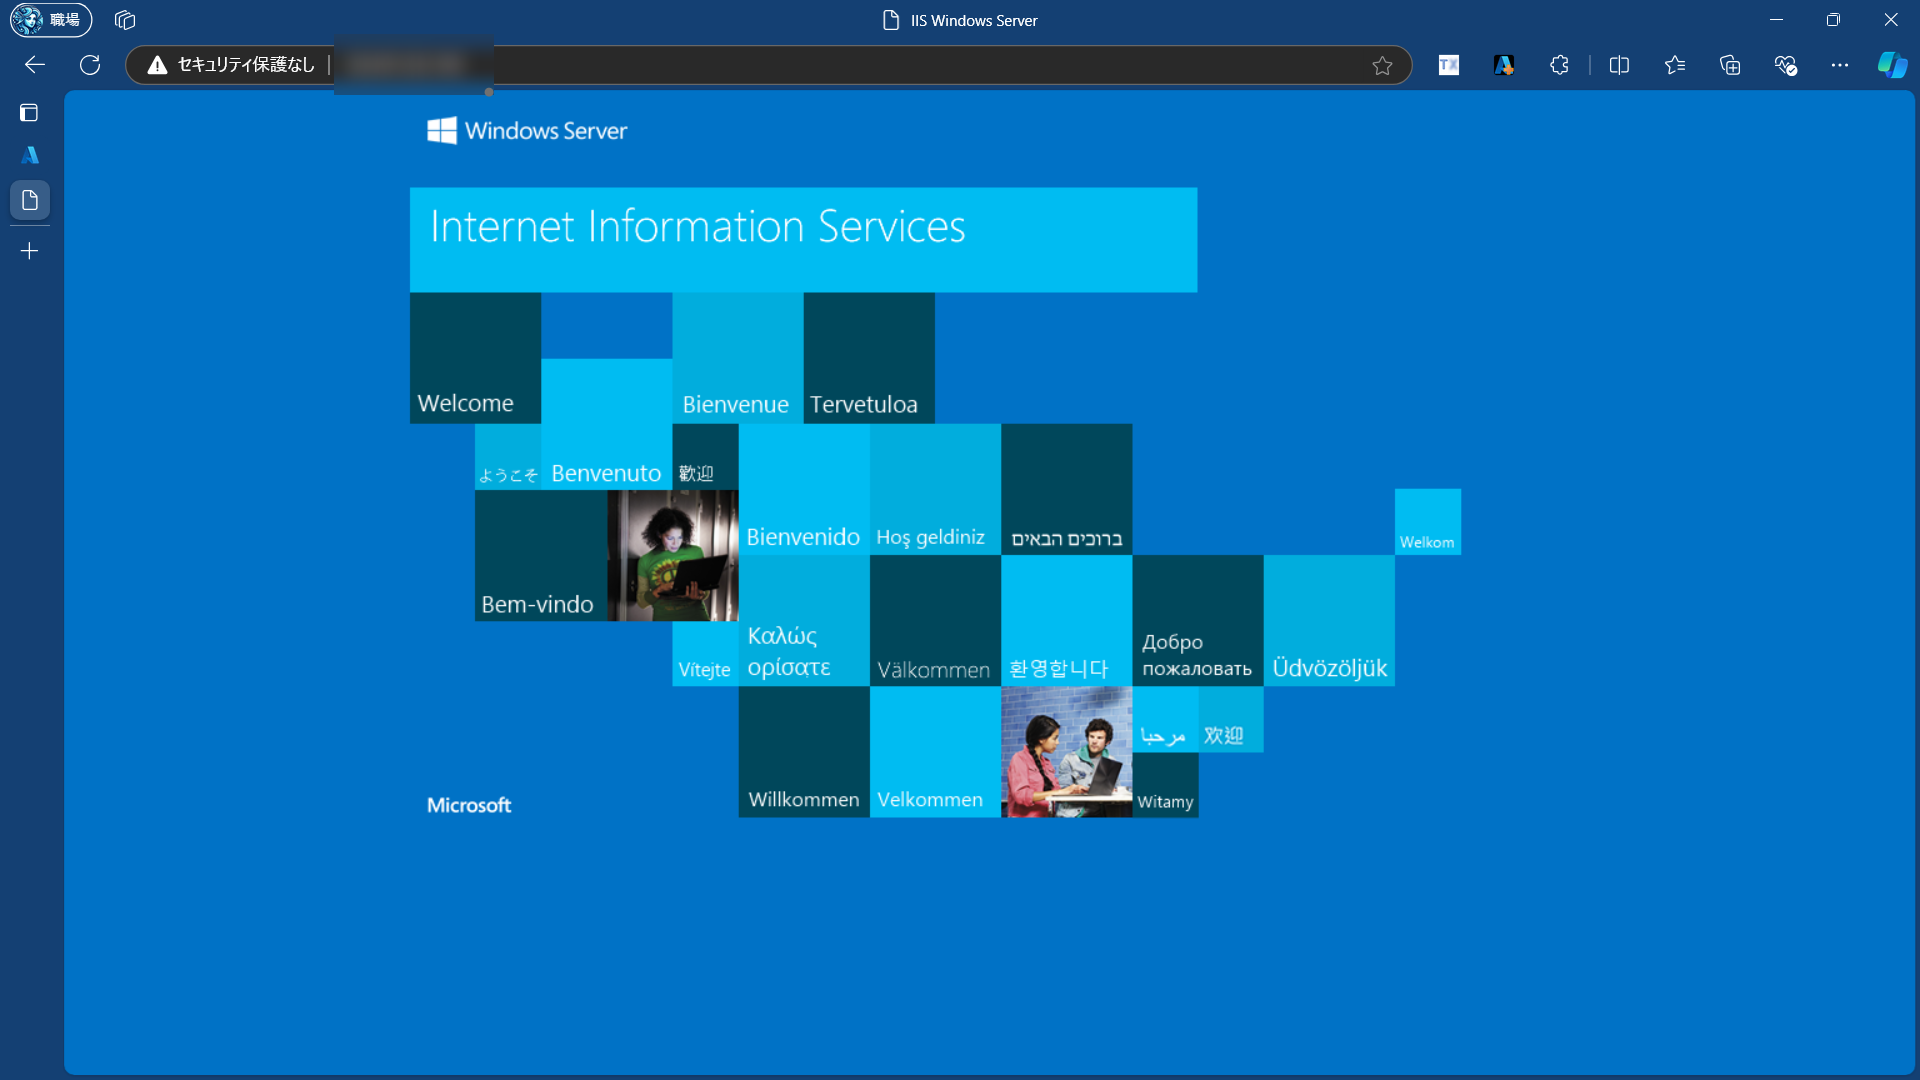Image resolution: width=1920 pixels, height=1080 pixels.
Task: Open the Favorites list icon in toolbar
Action: coord(1675,65)
